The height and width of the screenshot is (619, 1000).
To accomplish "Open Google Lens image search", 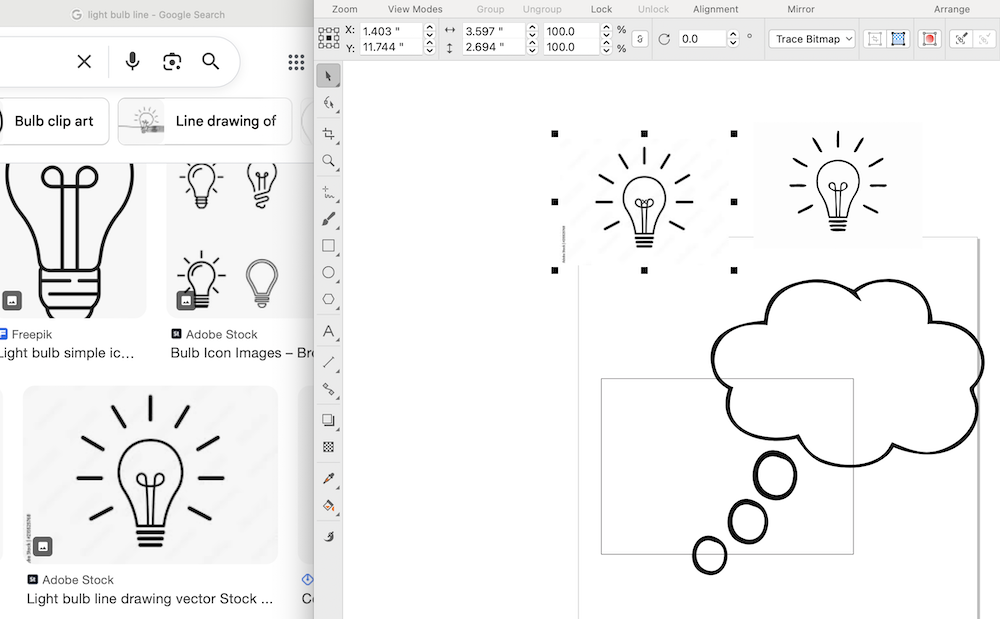I will pyautogui.click(x=171, y=61).
